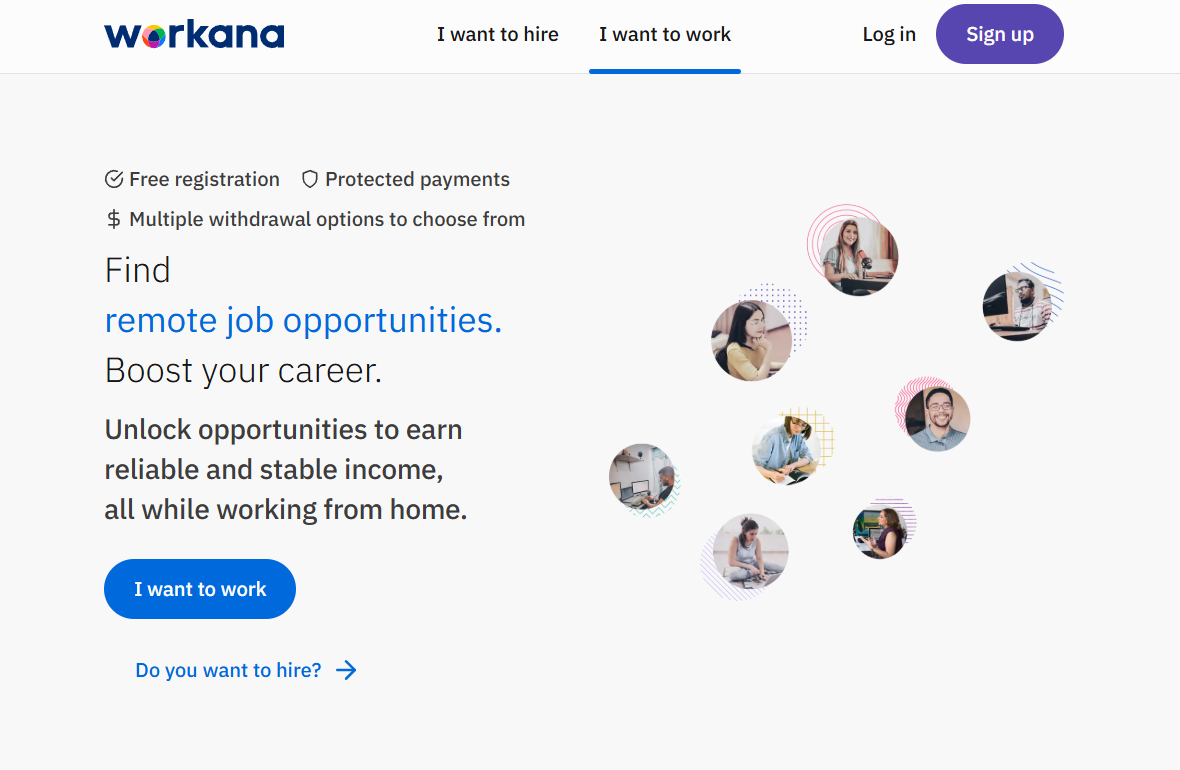This screenshot has height=770, width=1180.
Task: Click the dollar sign icon
Action: coord(114,220)
